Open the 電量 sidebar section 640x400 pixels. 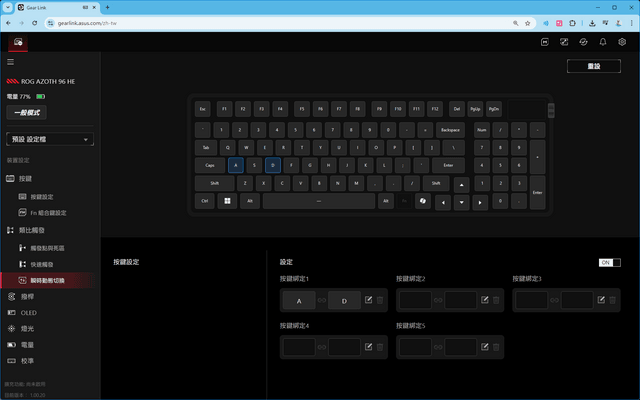(27, 345)
